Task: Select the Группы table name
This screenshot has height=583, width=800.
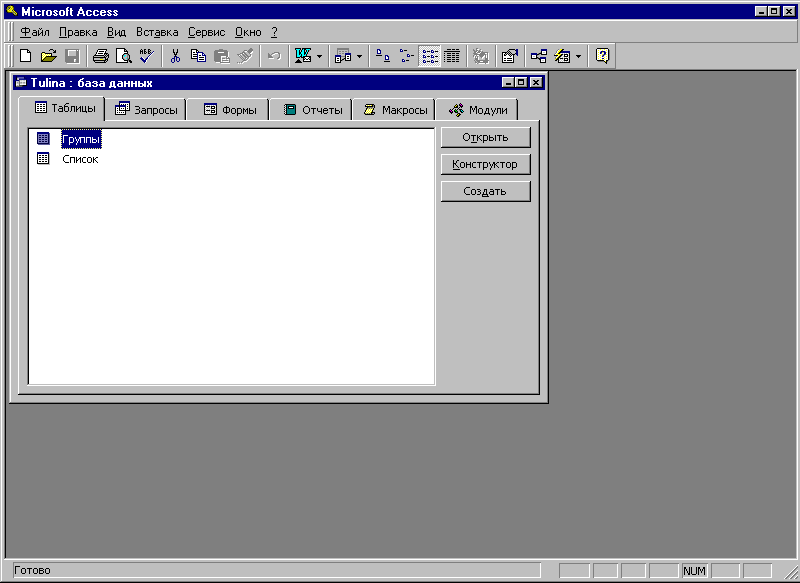Action: (x=81, y=139)
